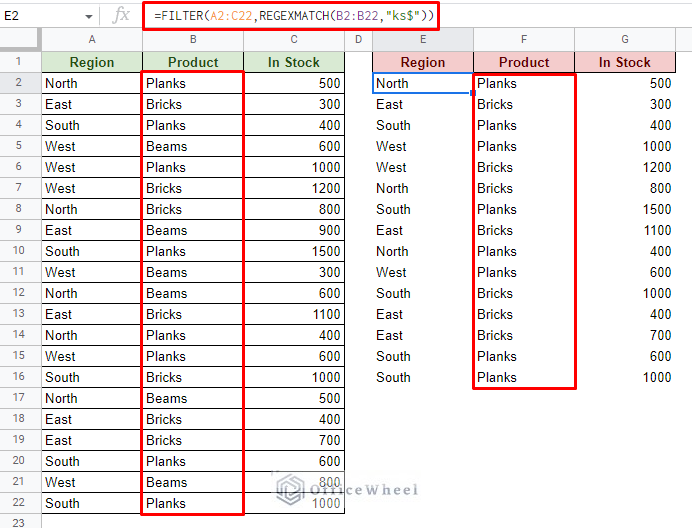Click cell G8 with value 1500
This screenshot has width=692, height=528.
click(x=625, y=209)
